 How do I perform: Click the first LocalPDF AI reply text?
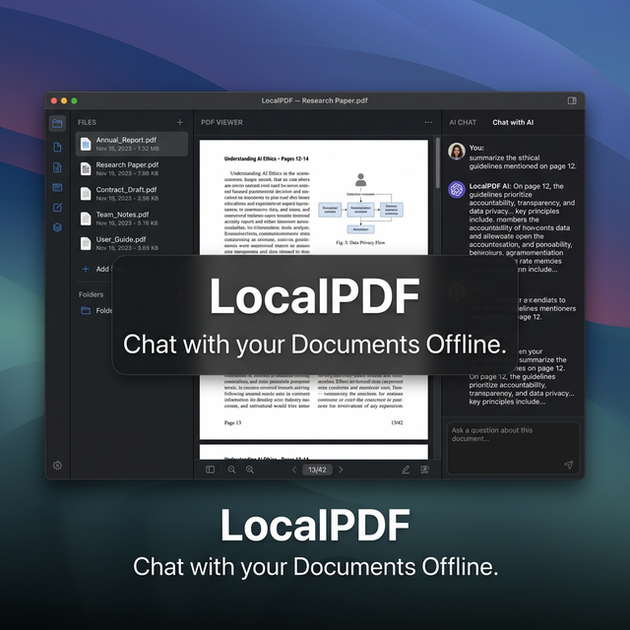point(522,227)
